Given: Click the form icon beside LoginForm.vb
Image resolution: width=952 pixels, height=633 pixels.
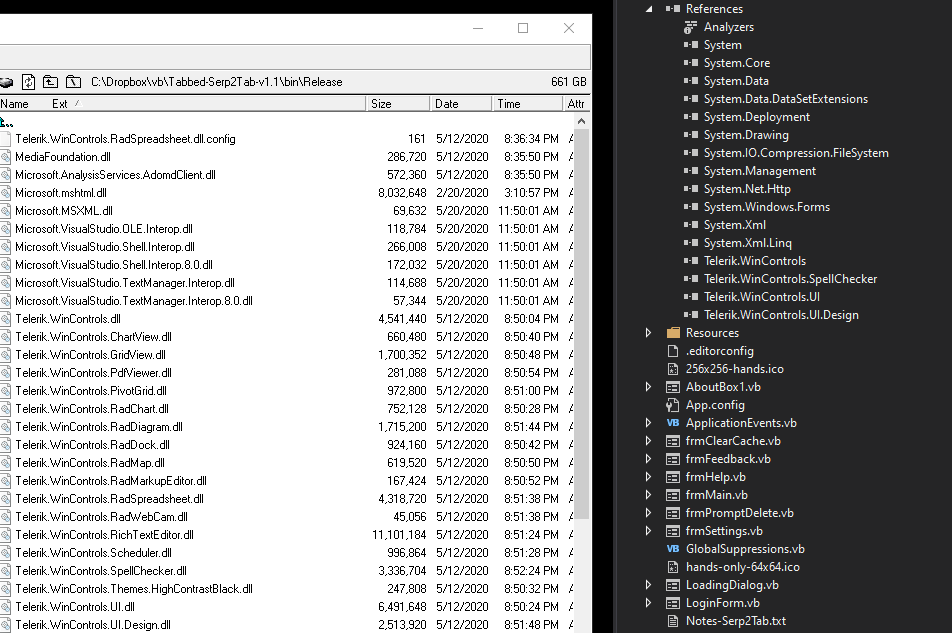Looking at the screenshot, I should (673, 603).
